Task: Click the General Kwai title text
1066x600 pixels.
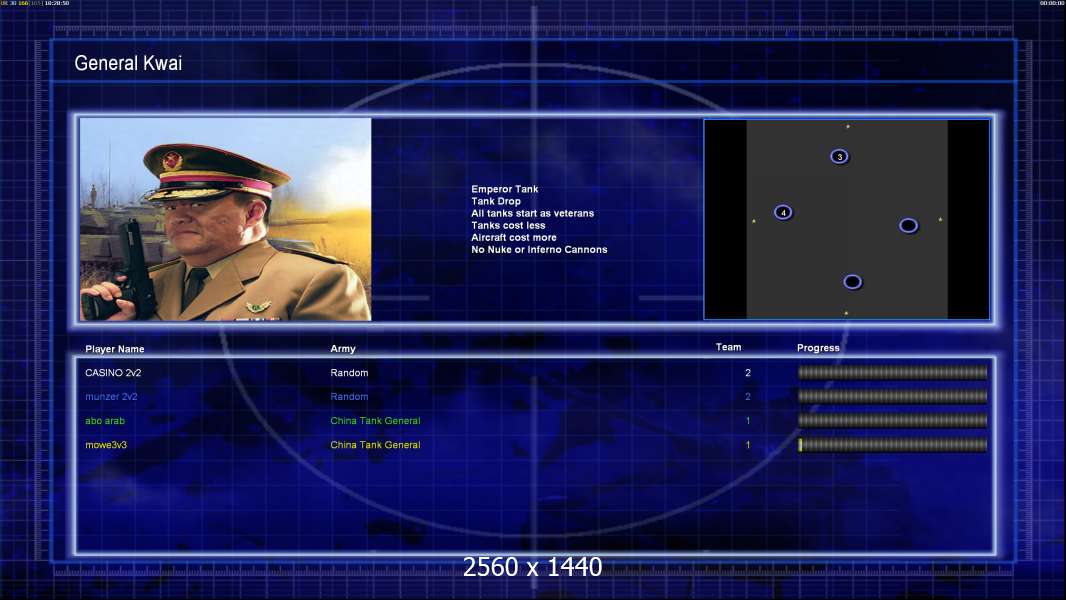Action: pos(128,63)
